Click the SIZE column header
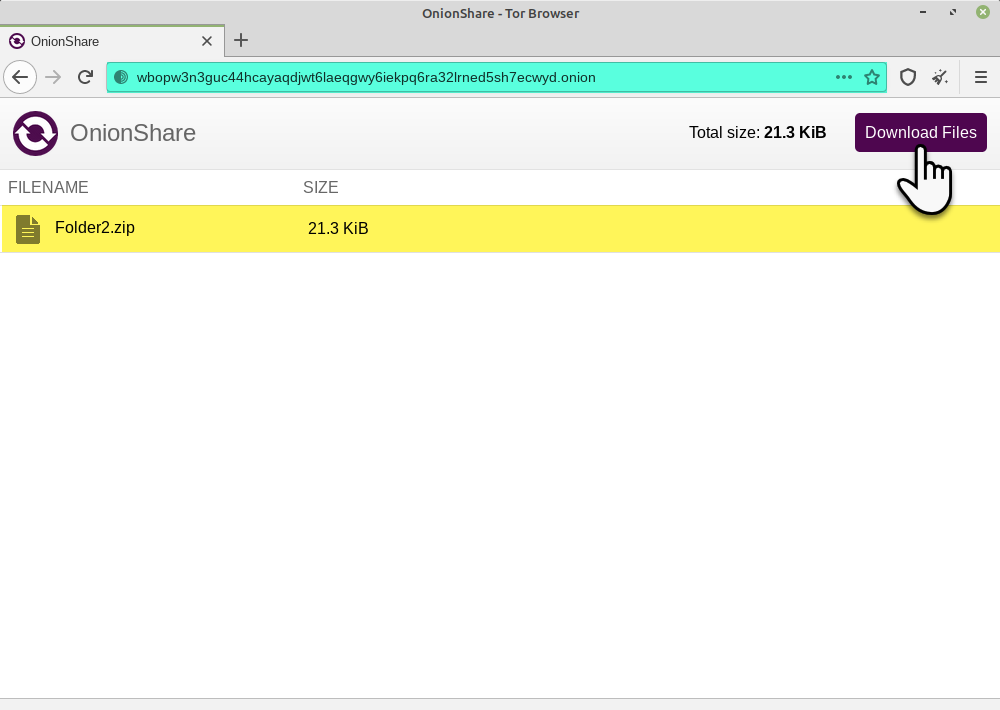 click(x=321, y=188)
